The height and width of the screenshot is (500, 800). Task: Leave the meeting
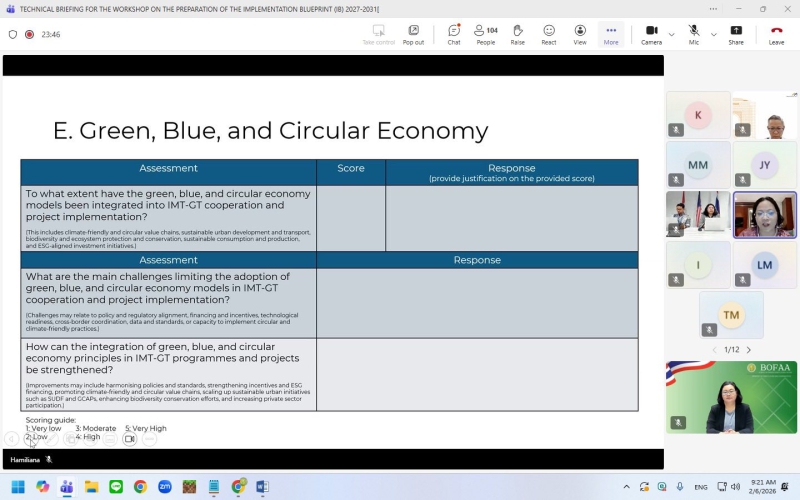click(x=776, y=35)
